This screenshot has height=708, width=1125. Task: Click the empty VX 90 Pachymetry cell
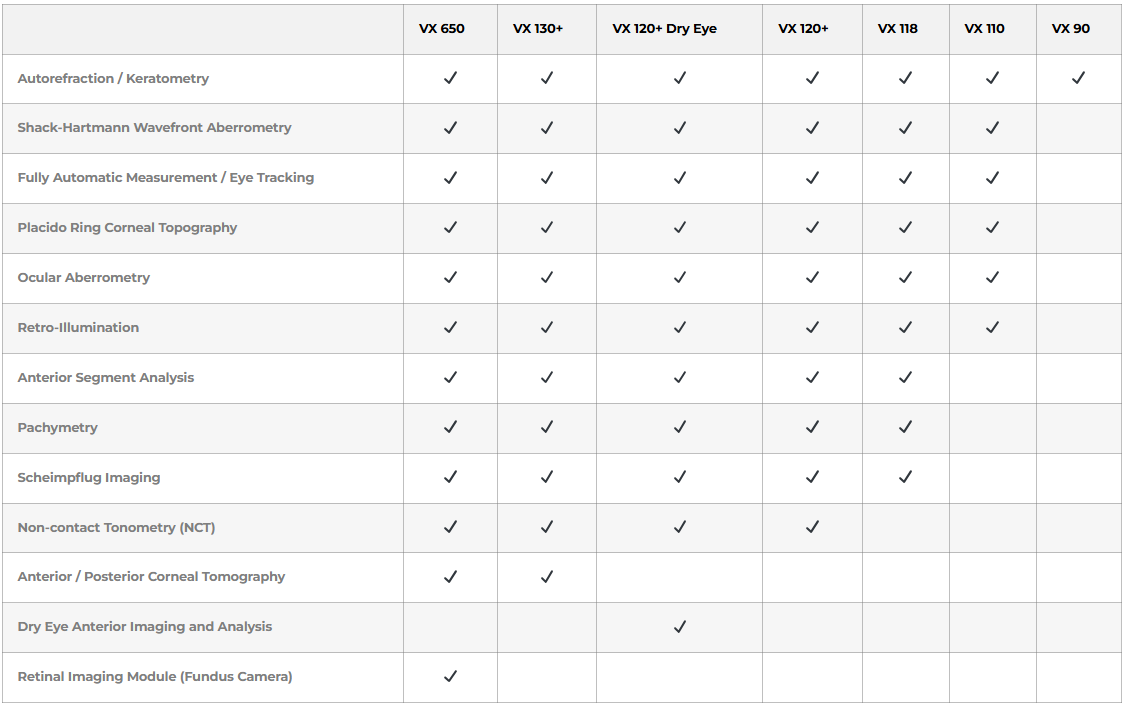tap(1078, 428)
